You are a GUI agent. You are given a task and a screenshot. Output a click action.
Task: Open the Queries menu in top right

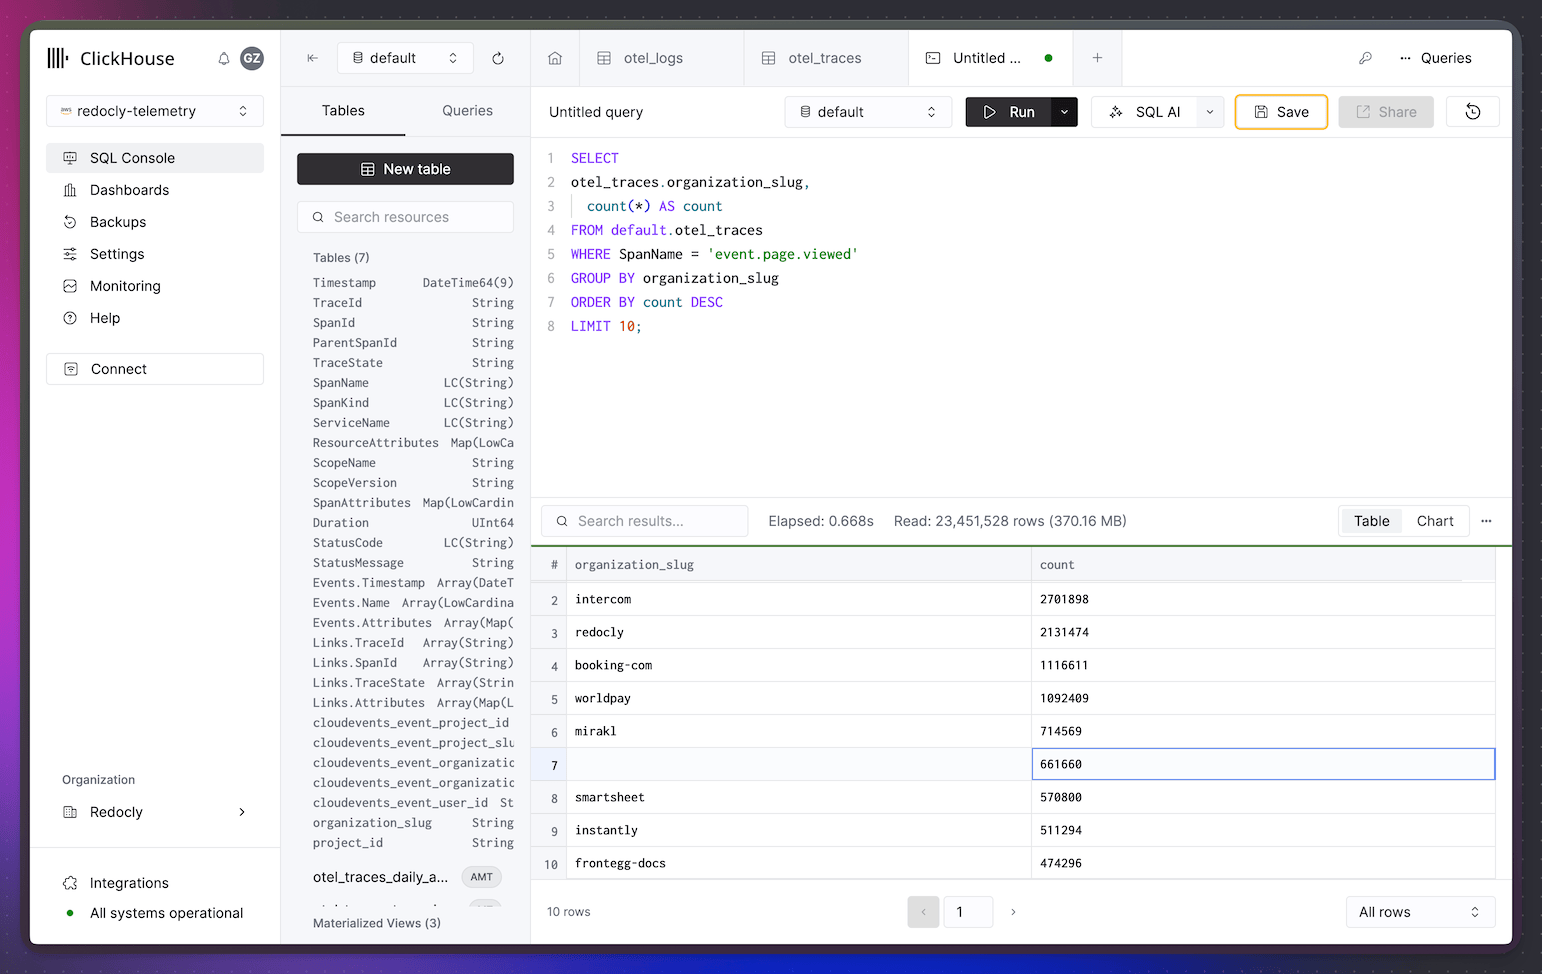(1436, 58)
